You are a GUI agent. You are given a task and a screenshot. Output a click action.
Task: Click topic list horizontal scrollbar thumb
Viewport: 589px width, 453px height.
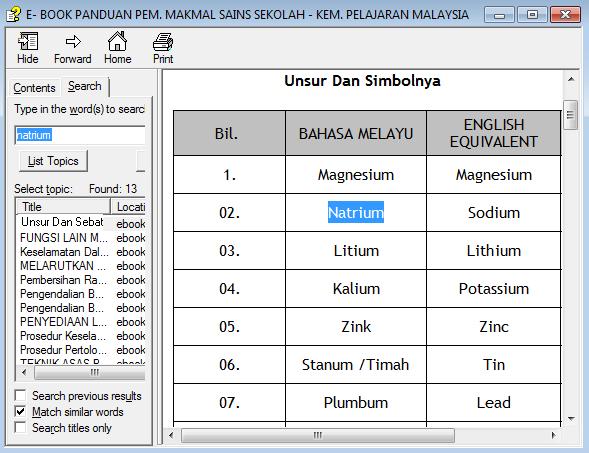tap(90, 373)
